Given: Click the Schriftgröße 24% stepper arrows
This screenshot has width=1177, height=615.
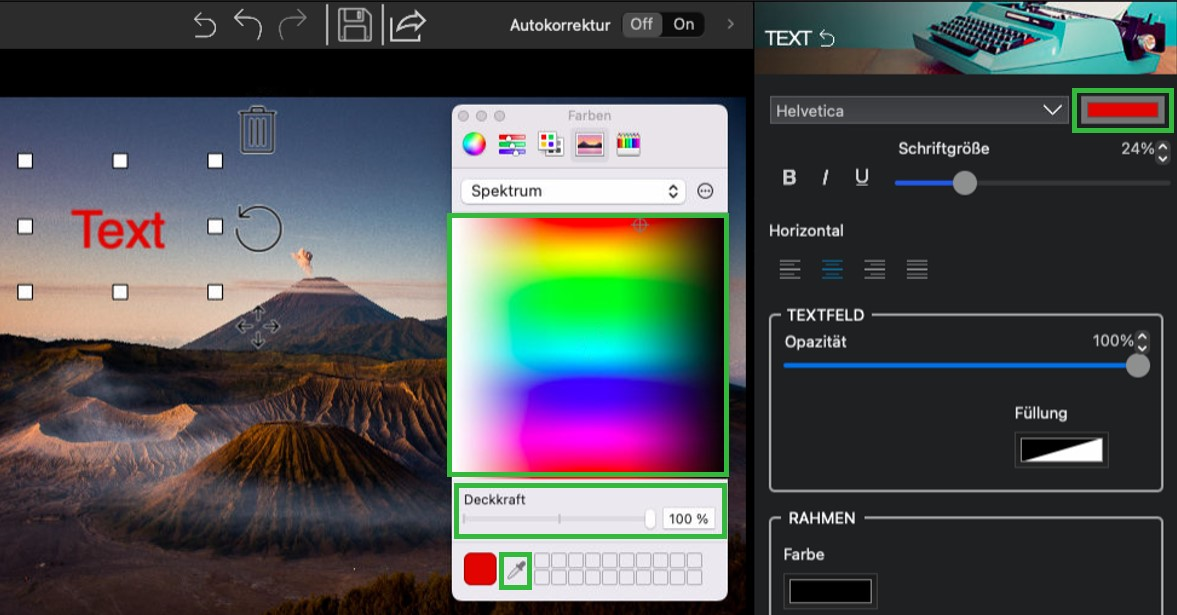Looking at the screenshot, I should [x=1163, y=152].
